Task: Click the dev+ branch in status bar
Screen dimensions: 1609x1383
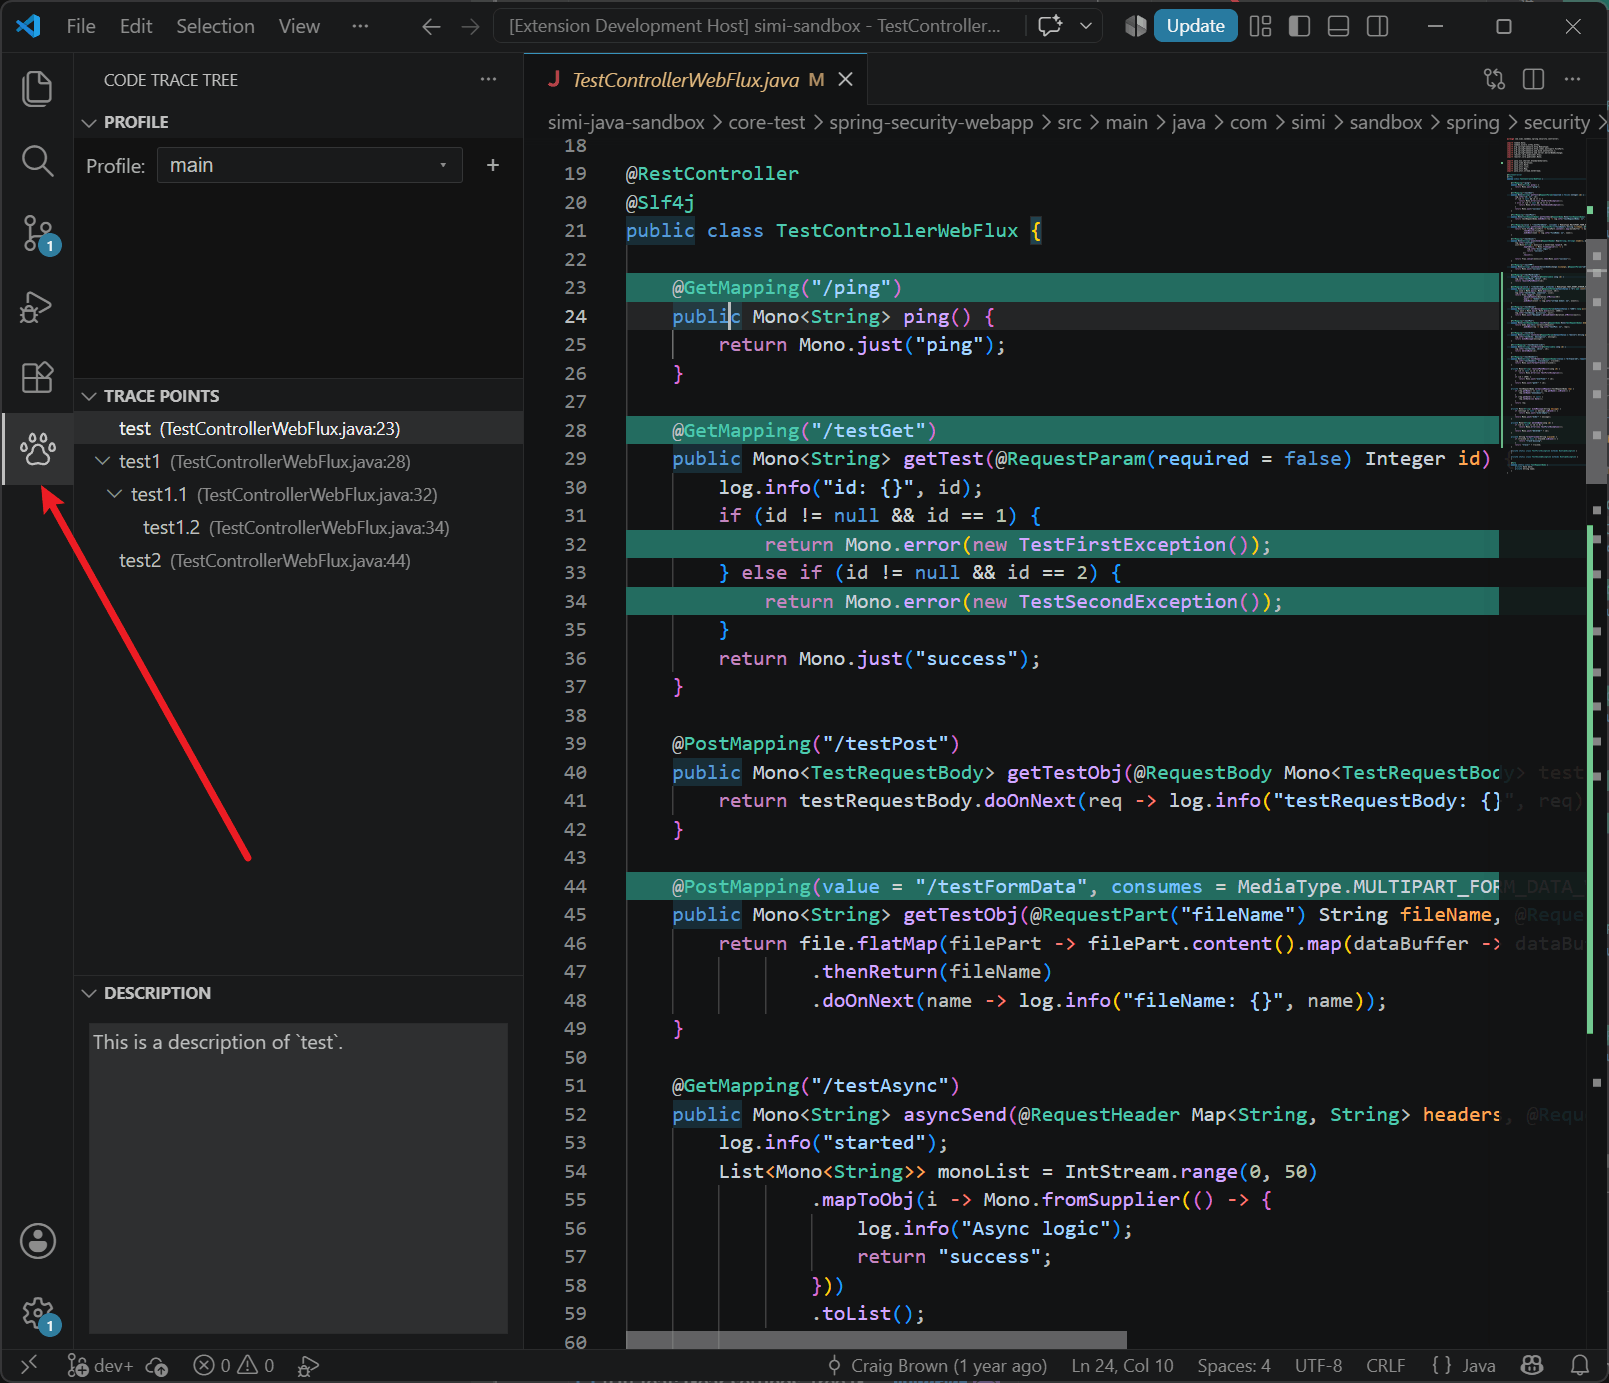Action: click(100, 1365)
